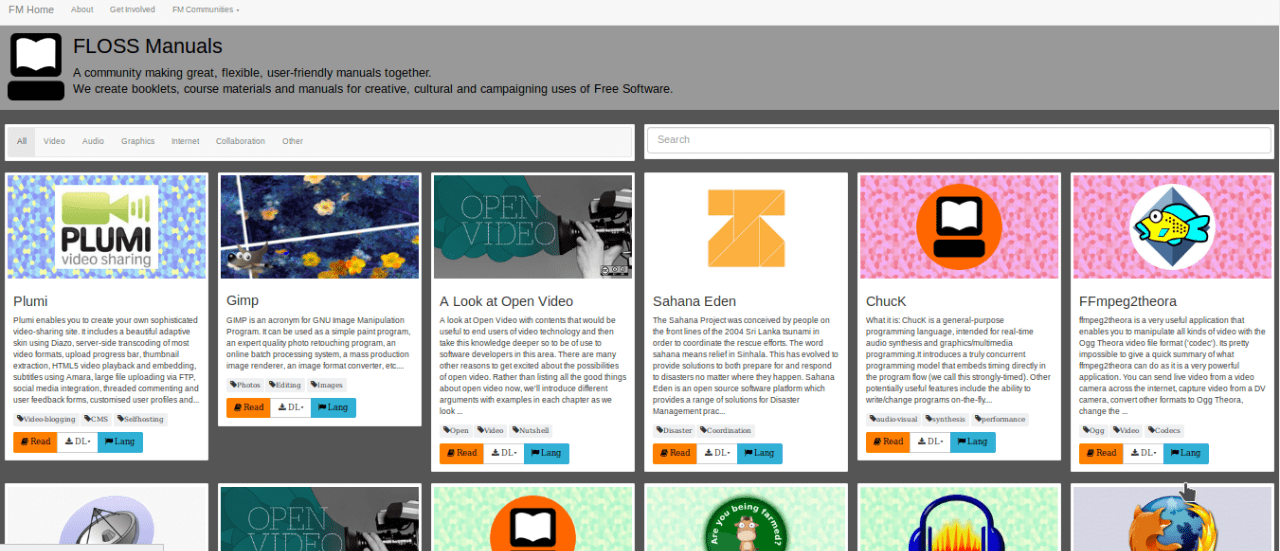The height and width of the screenshot is (551, 1280).
Task: Filter manuals by Video category
Action: (54, 141)
